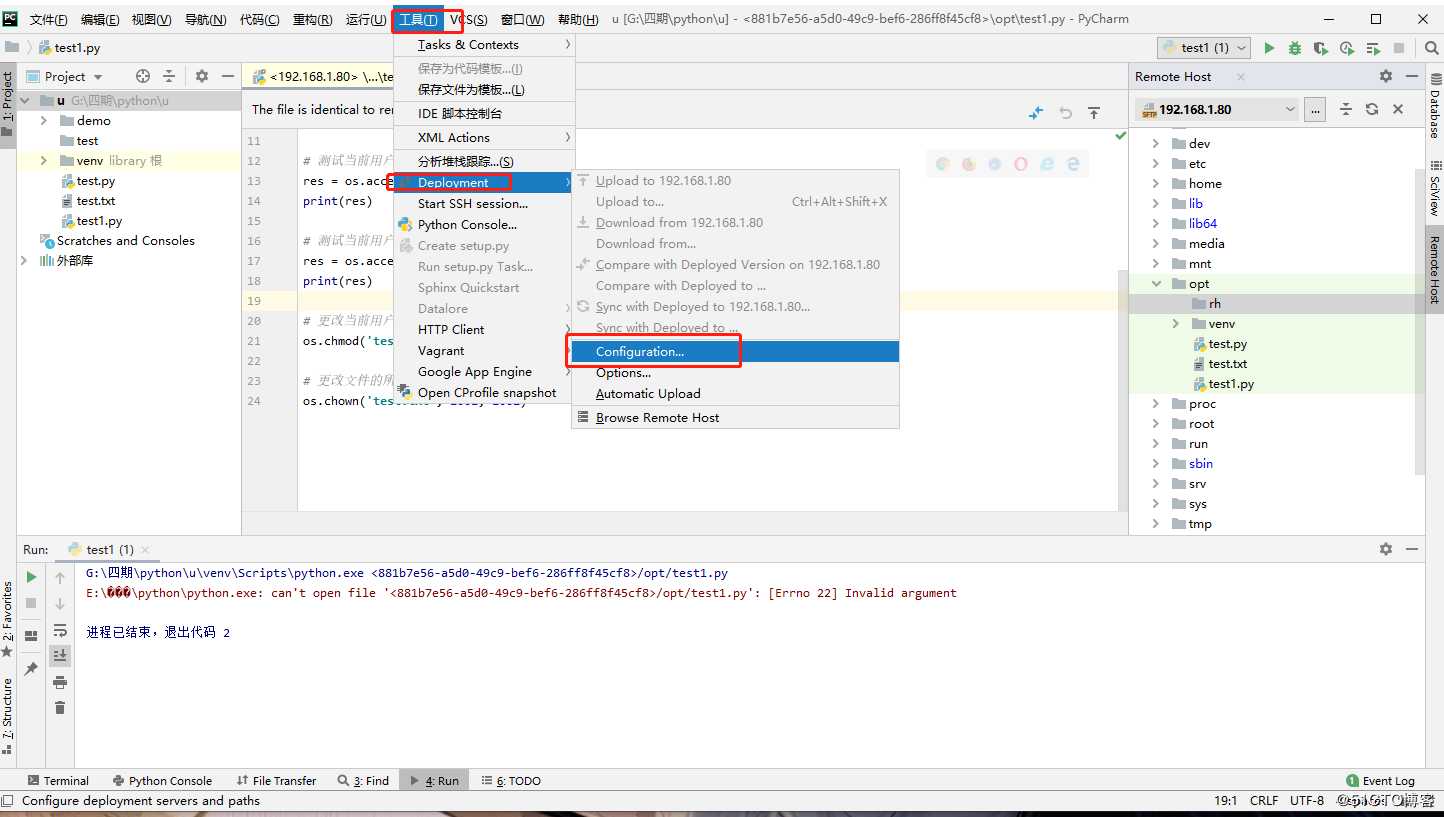Toggle tool window bars icon in status bar corner
The image size is (1444, 817).
click(8, 800)
